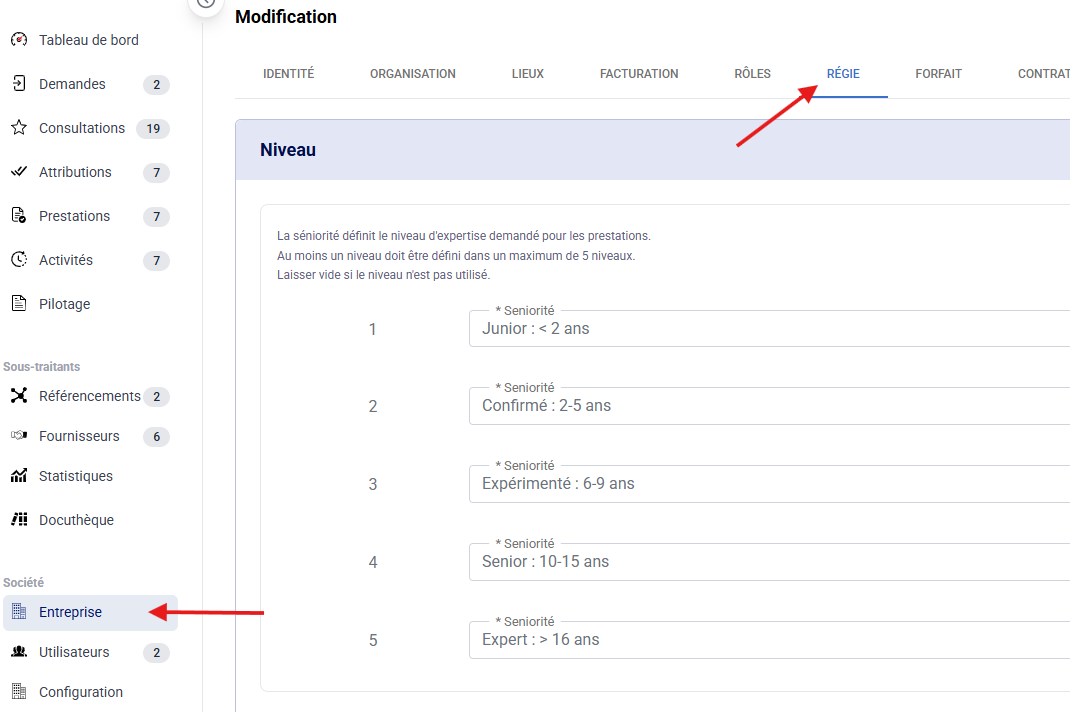Open the Utilisateurs page
The height and width of the screenshot is (712, 1070).
(74, 652)
